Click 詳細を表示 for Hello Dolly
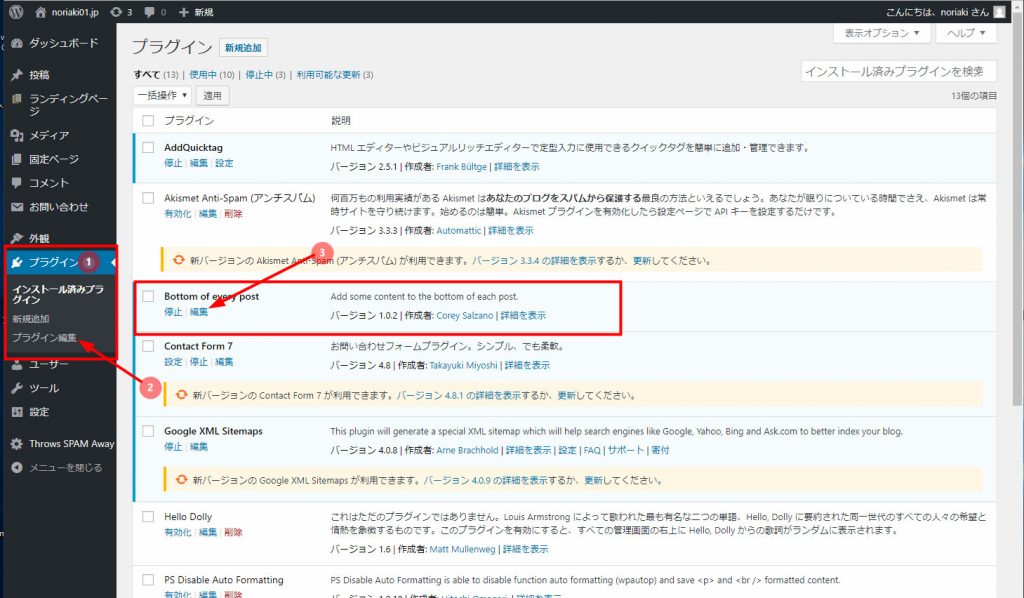This screenshot has width=1024, height=598. [x=525, y=549]
